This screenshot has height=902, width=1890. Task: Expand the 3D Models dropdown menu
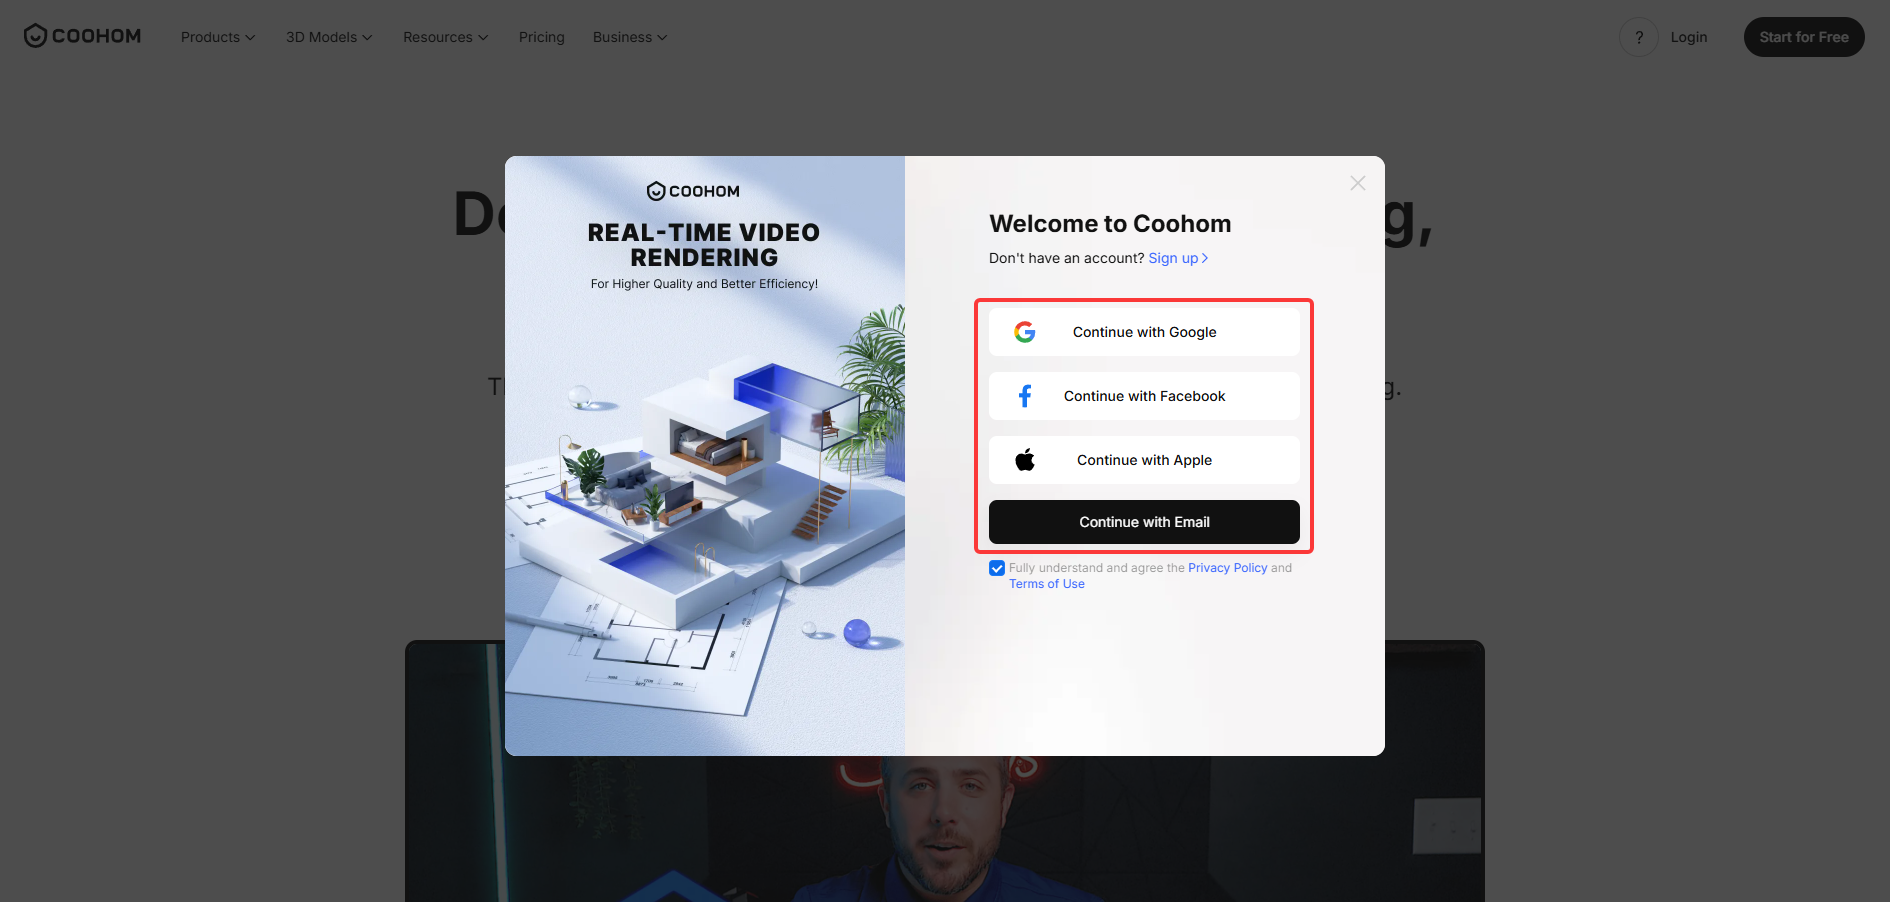(x=329, y=37)
